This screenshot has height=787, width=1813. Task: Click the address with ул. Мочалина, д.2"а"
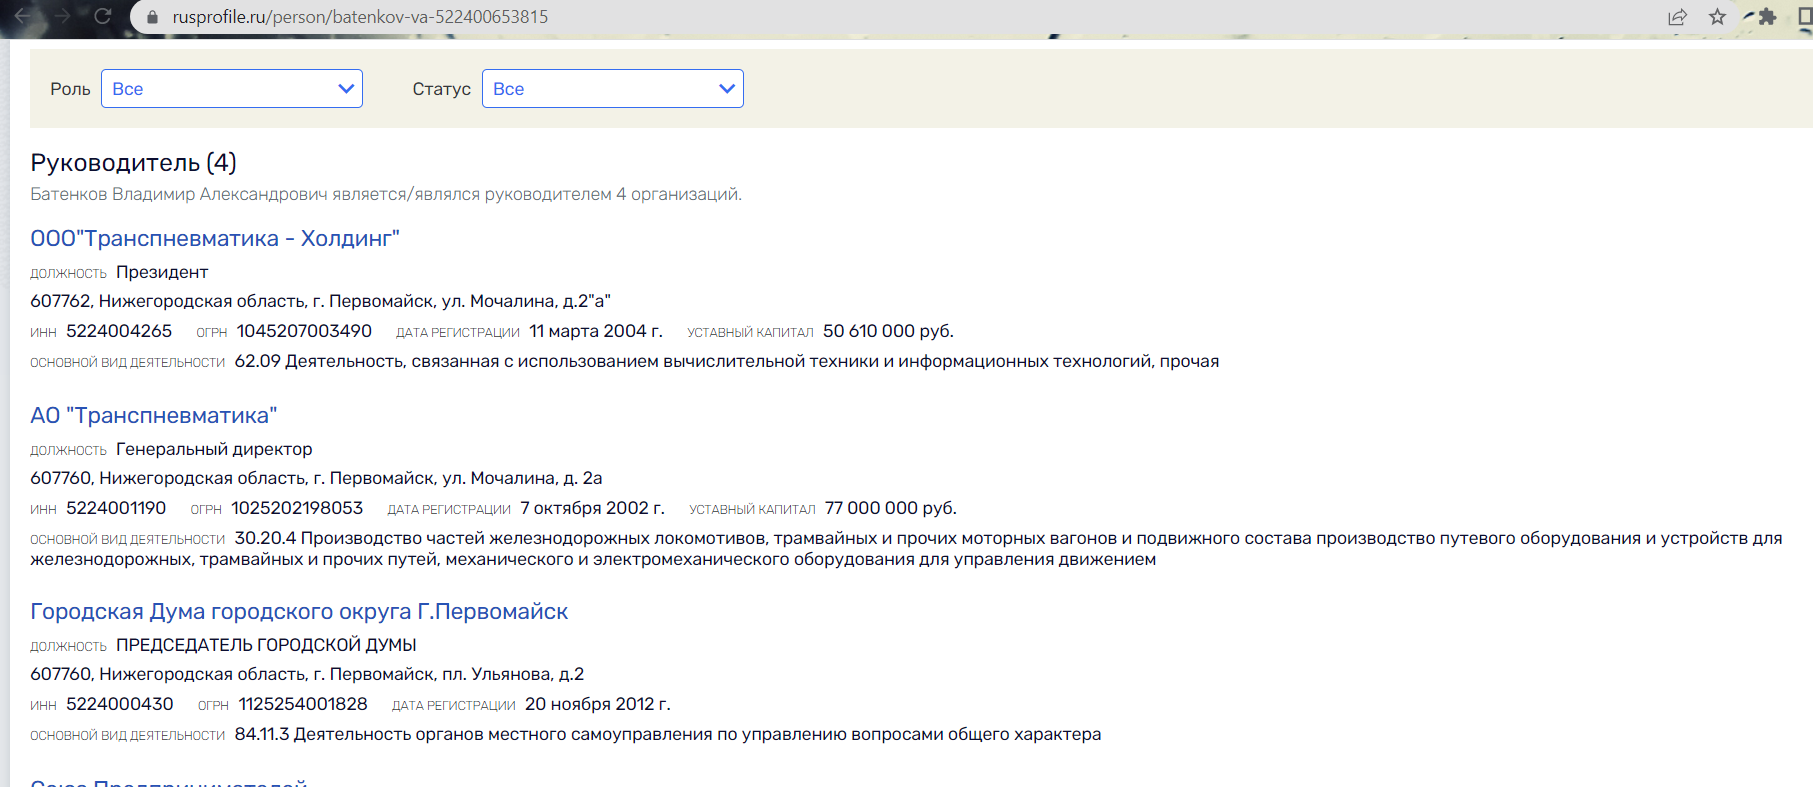click(320, 301)
